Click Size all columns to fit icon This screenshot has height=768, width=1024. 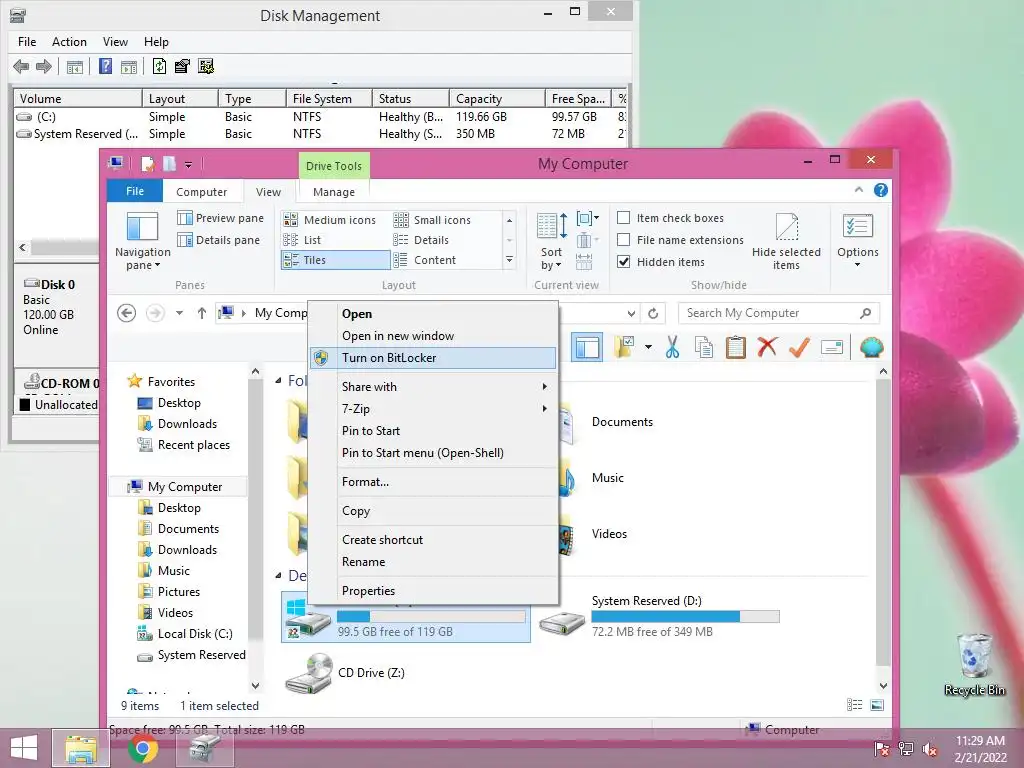[584, 262]
